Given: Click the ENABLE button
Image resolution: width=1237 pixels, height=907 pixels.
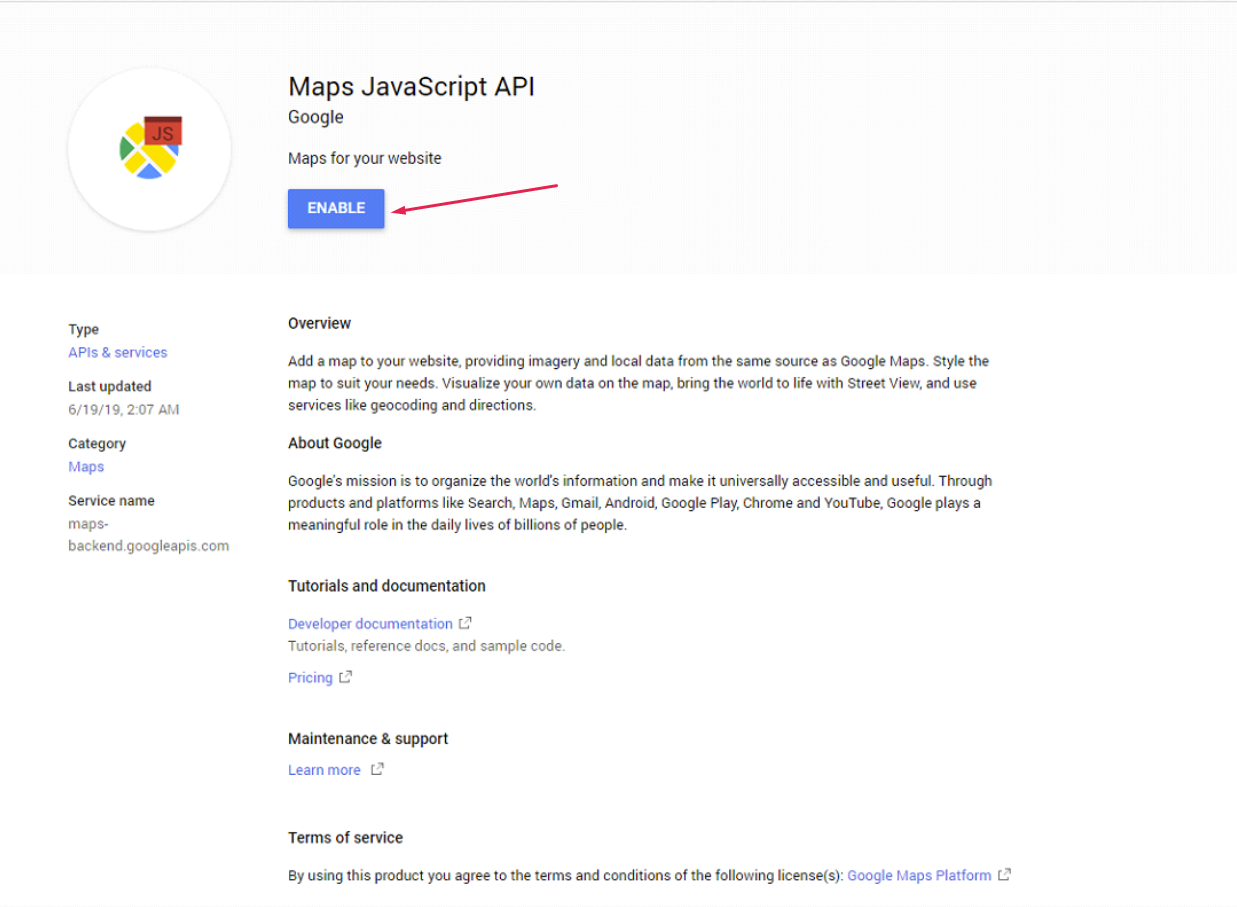Looking at the screenshot, I should tap(336, 208).
